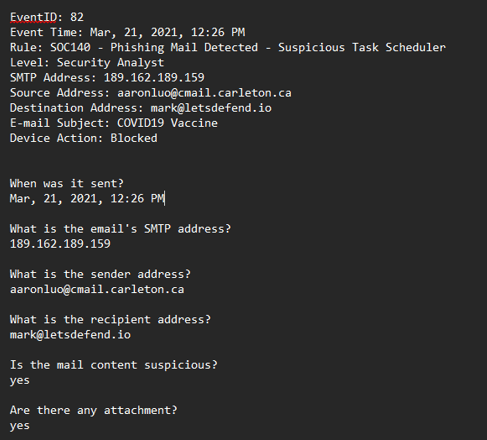Place cursor in Event Time line
487x440 pixels.
127,32
